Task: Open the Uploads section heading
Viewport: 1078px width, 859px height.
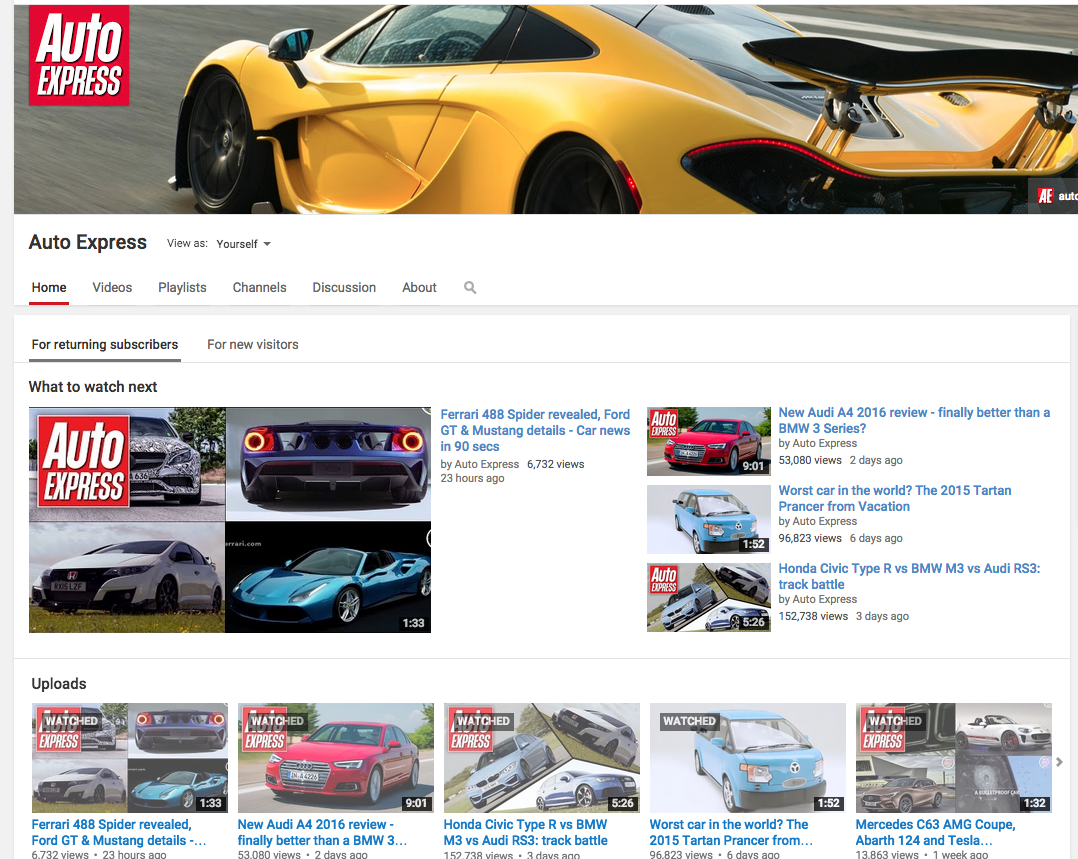Action: (59, 684)
